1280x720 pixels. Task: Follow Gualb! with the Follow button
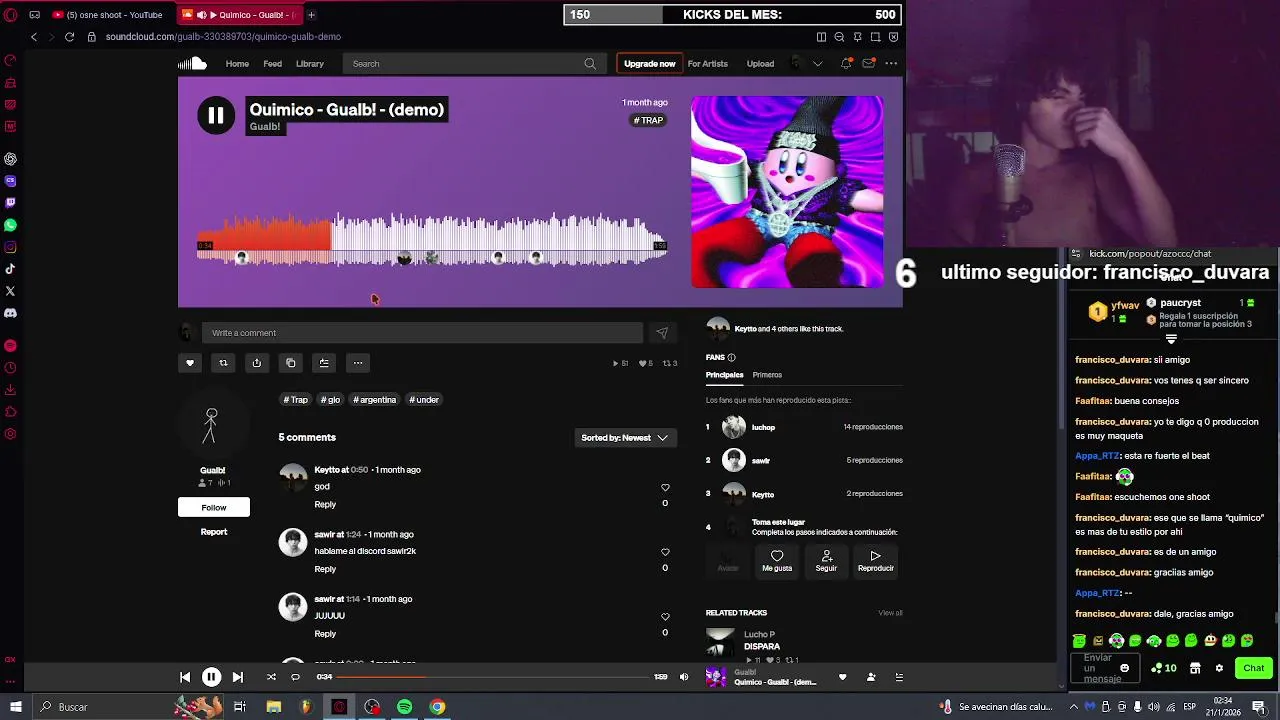click(x=214, y=507)
